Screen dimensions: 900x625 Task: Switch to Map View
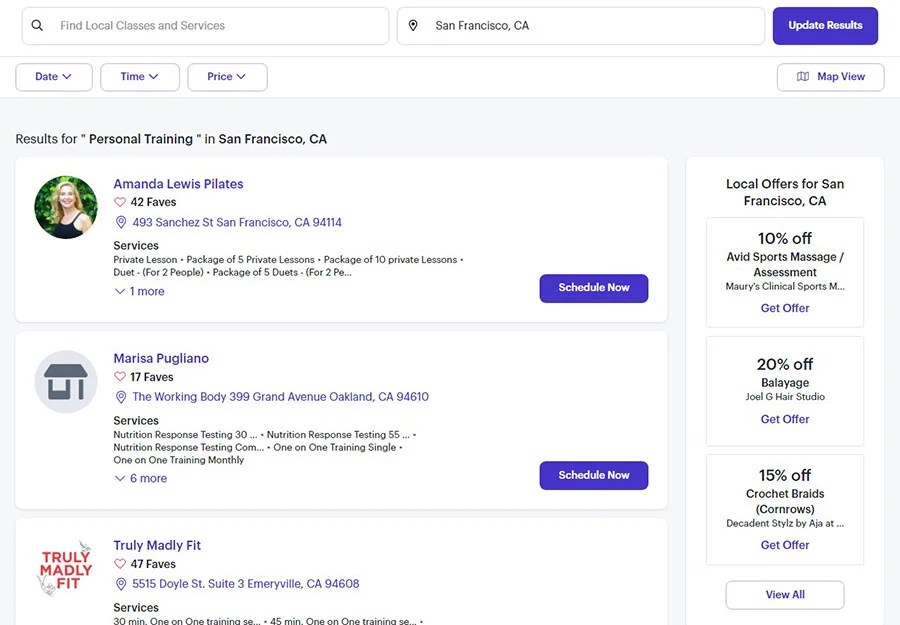830,77
